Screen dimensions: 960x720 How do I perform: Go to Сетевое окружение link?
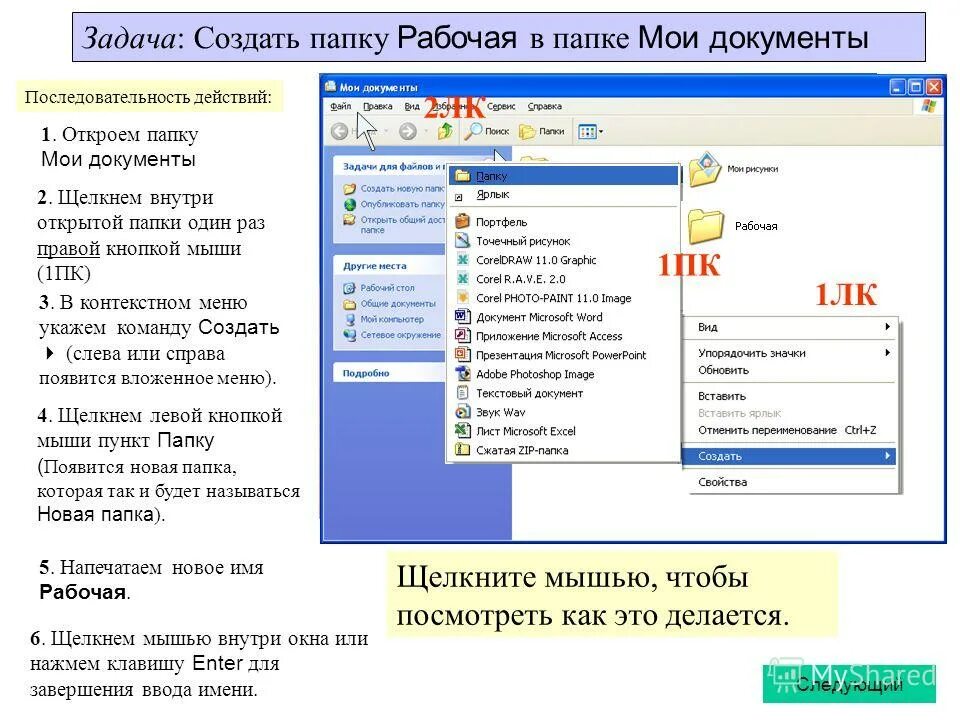[x=400, y=335]
